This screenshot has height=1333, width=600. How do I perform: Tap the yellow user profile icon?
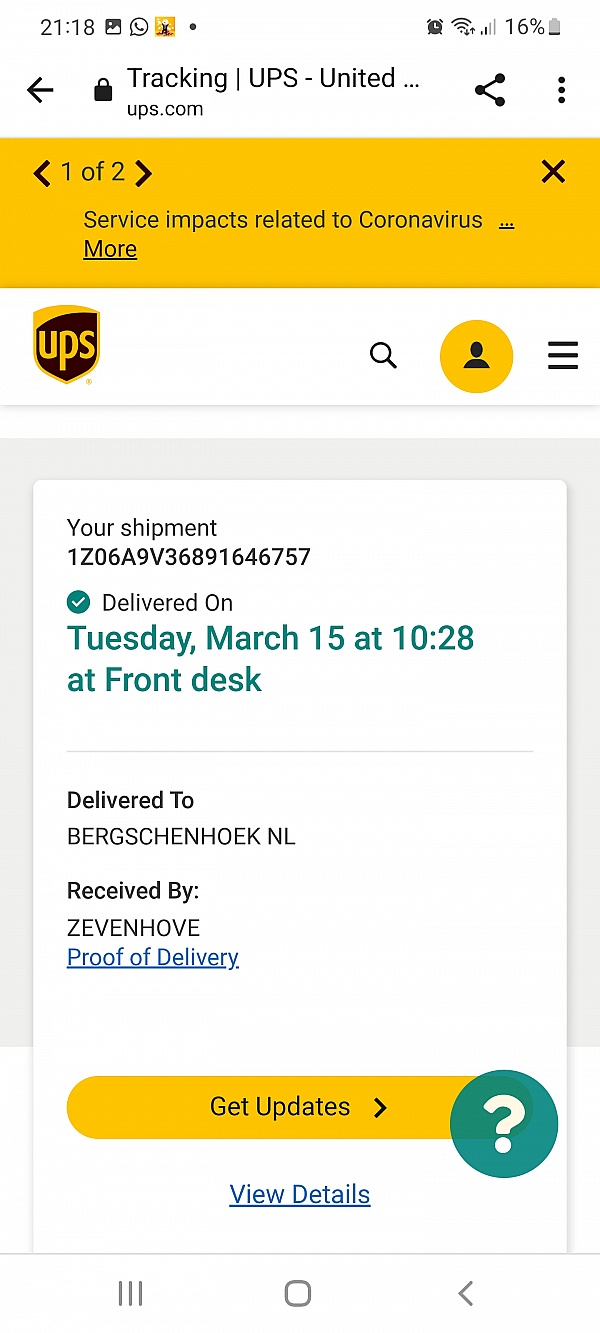(476, 356)
